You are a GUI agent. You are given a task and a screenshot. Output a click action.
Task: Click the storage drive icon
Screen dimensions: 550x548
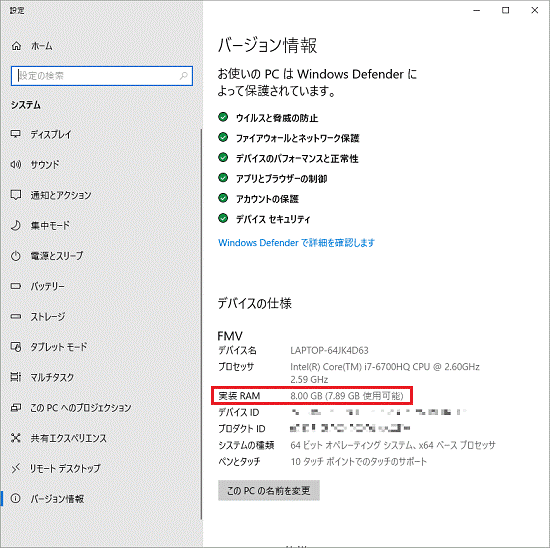(16, 316)
